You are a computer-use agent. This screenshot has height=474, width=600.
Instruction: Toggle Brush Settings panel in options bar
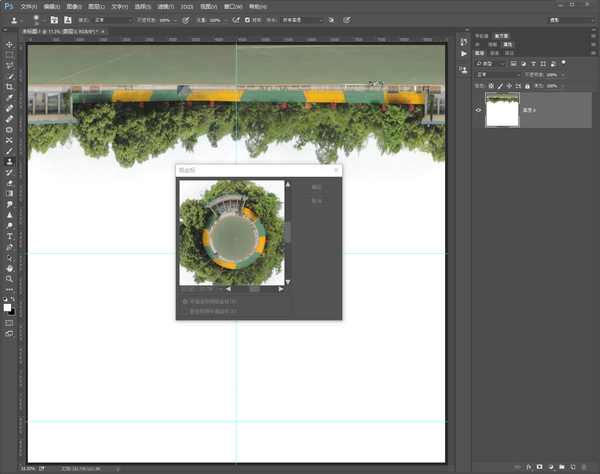[x=54, y=20]
